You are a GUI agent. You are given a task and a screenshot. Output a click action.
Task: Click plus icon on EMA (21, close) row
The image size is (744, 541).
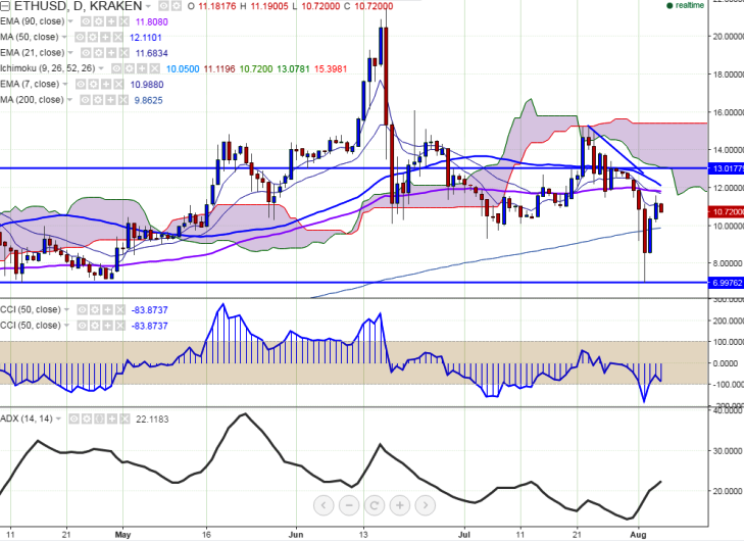point(111,53)
